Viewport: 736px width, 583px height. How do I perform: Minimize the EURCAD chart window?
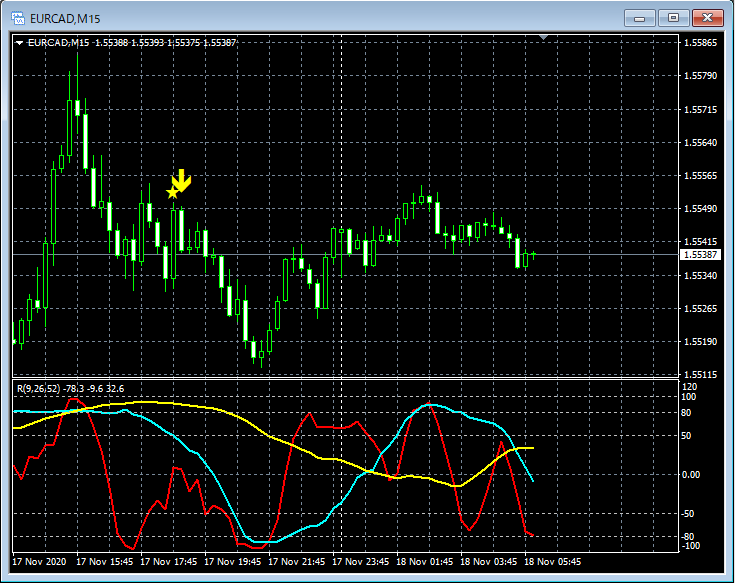639,18
